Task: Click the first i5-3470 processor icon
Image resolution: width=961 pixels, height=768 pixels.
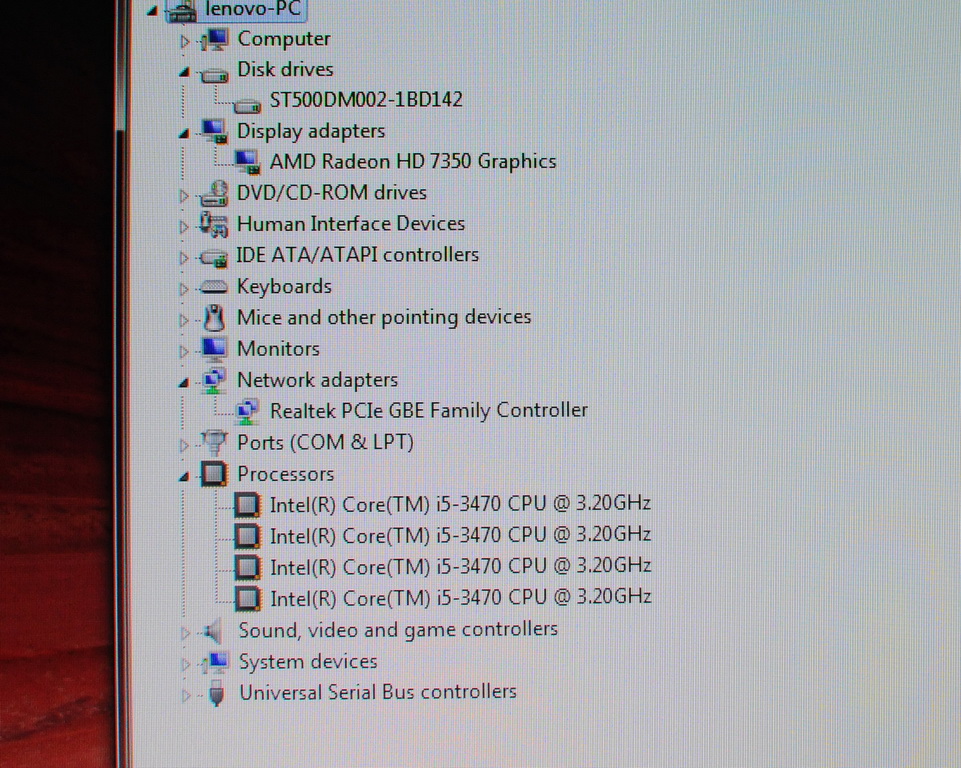Action: [247, 505]
